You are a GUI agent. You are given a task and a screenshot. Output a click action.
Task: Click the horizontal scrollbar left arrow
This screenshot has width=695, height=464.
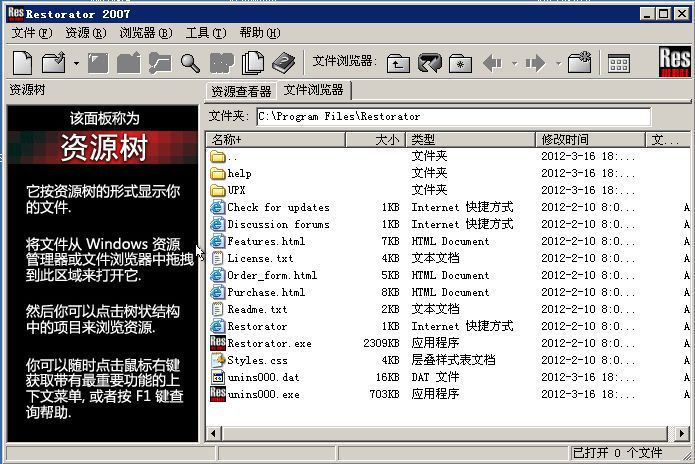click(x=214, y=433)
